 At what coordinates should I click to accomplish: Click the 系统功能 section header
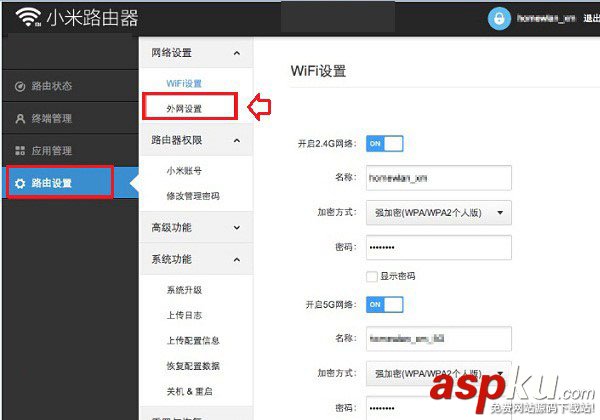pos(196,259)
